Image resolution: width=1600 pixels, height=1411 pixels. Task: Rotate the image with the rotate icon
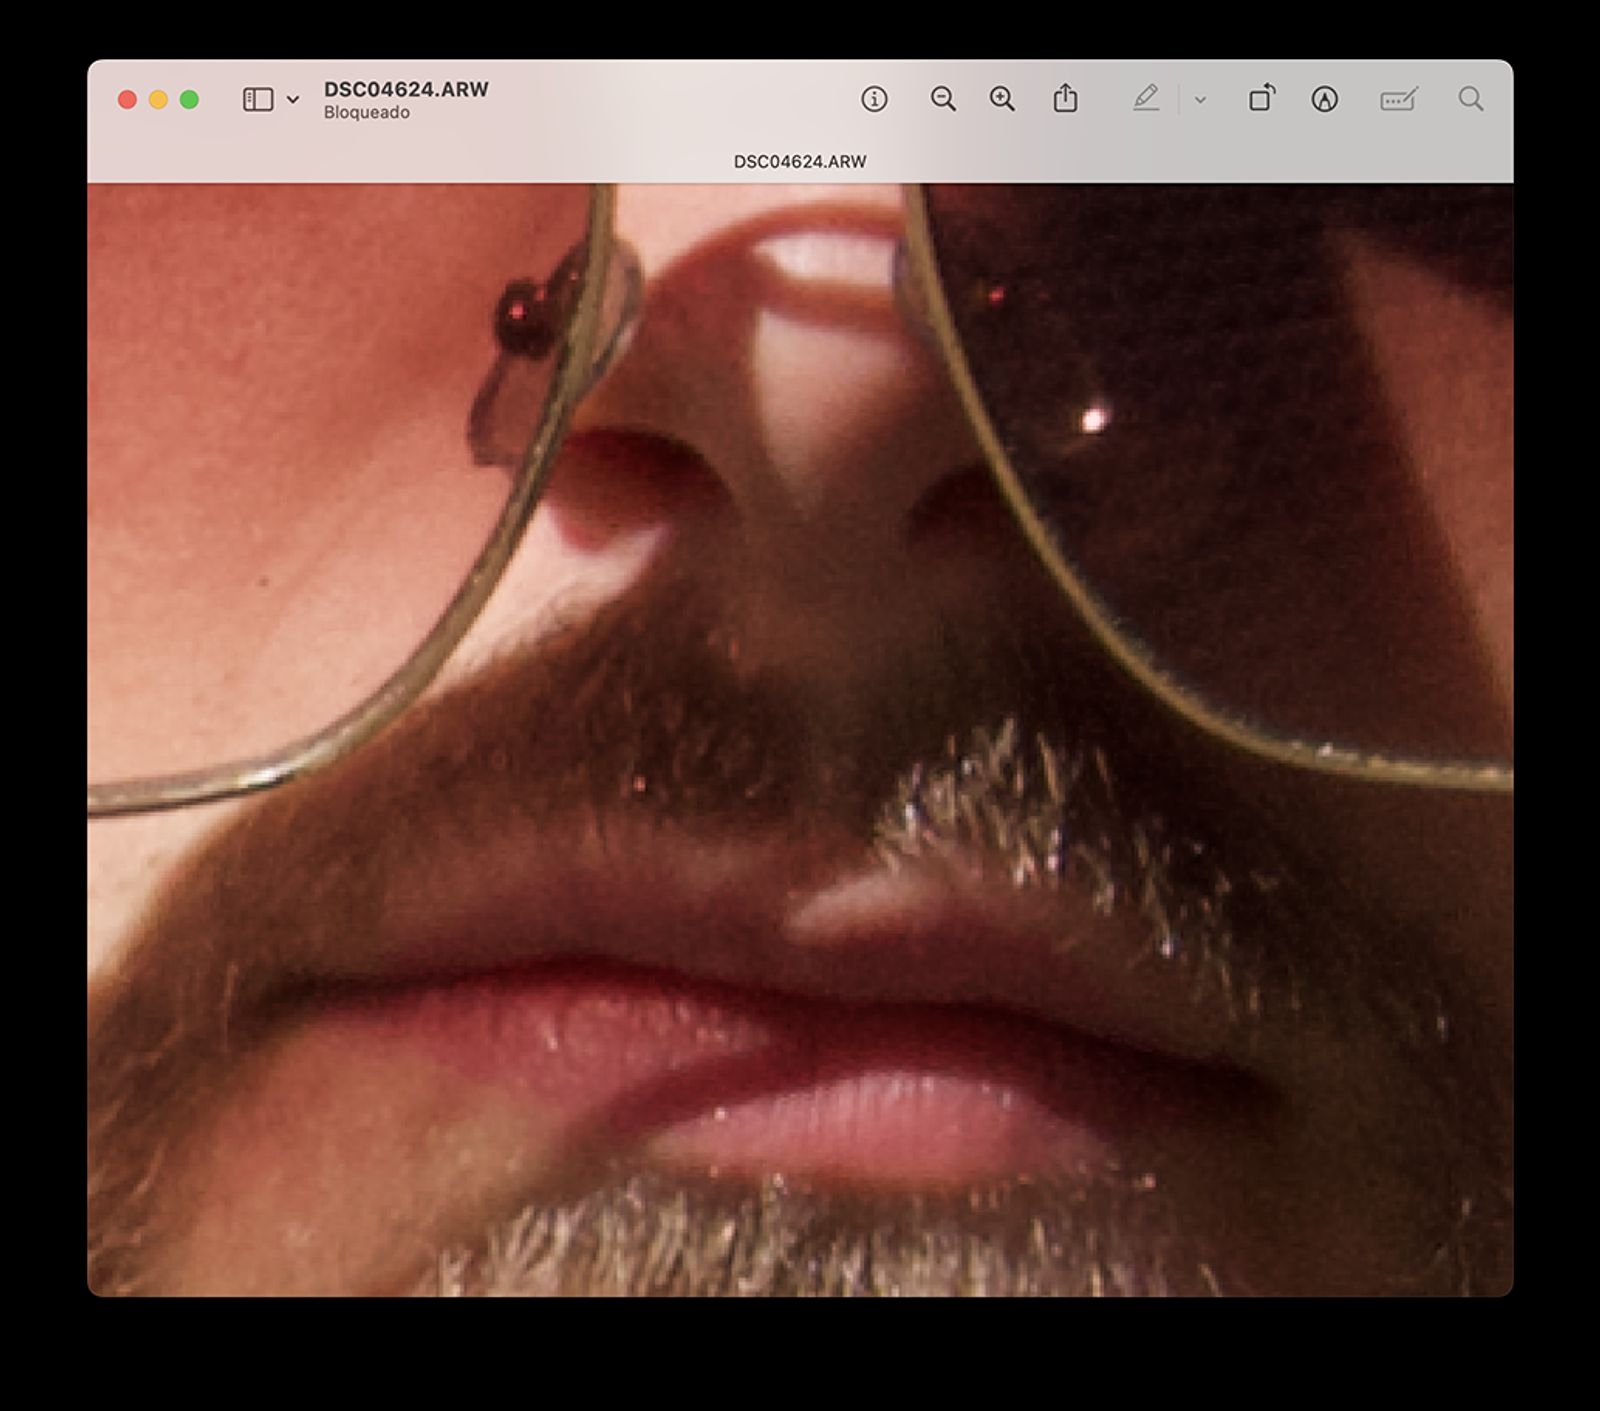[x=1261, y=98]
